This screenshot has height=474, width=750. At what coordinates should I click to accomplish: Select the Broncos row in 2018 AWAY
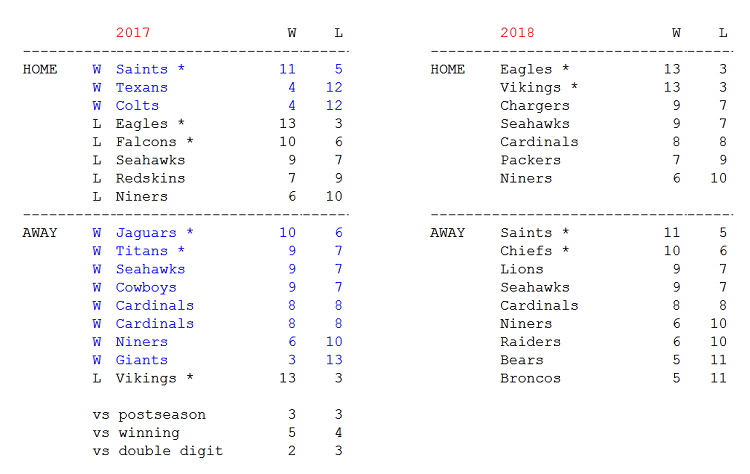click(x=614, y=378)
